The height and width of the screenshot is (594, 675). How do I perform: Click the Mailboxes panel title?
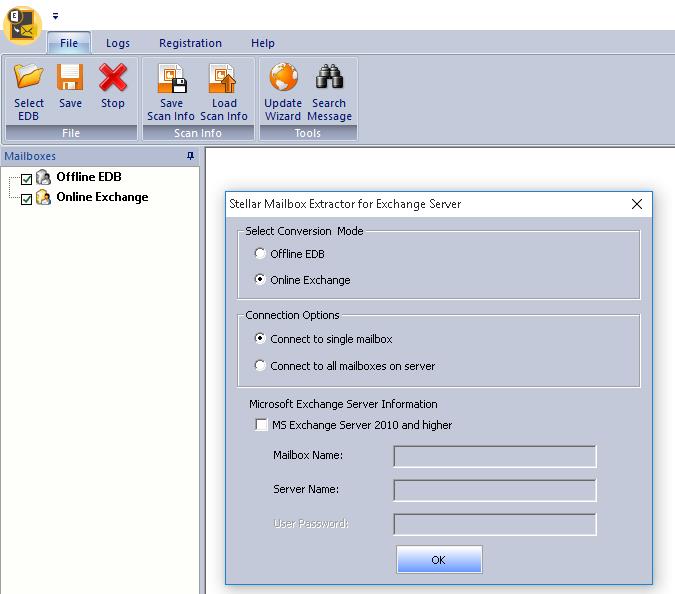[x=30, y=156]
